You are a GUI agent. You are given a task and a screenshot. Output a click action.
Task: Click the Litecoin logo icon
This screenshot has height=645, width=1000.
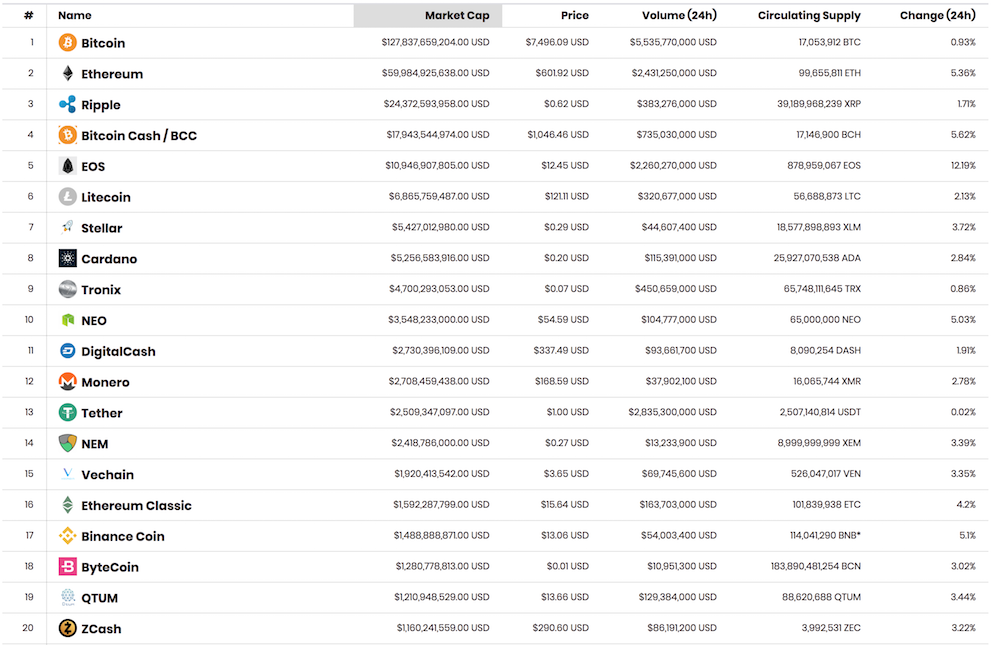68,196
